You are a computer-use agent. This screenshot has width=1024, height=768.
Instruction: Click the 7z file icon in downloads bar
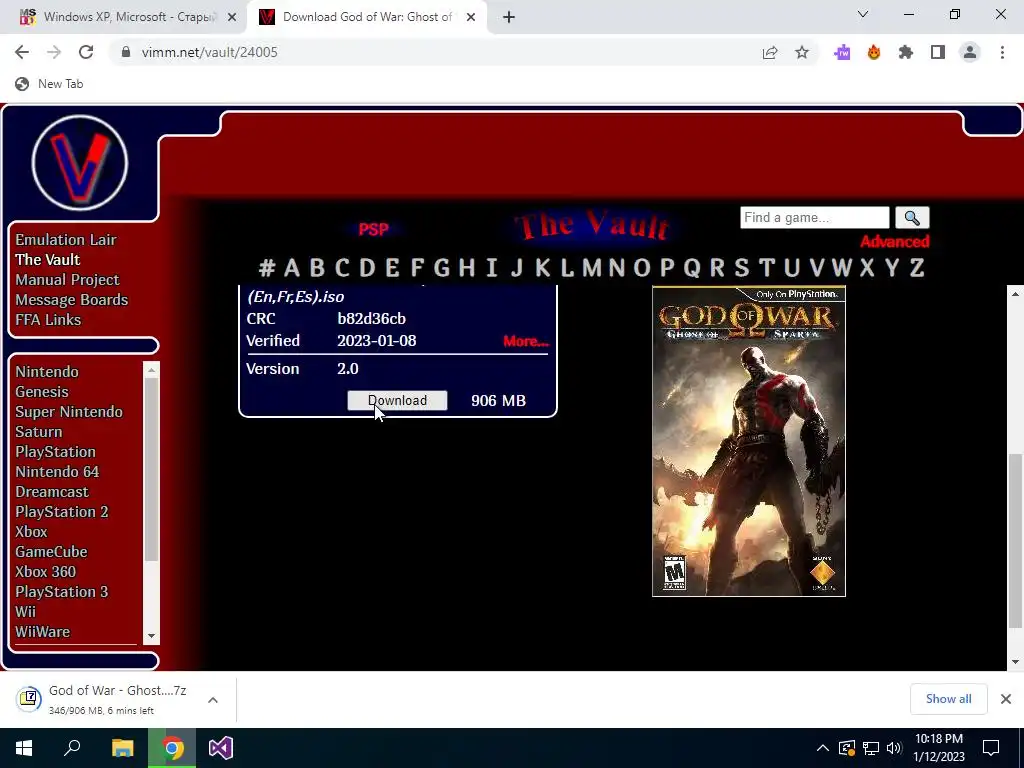pos(29,699)
